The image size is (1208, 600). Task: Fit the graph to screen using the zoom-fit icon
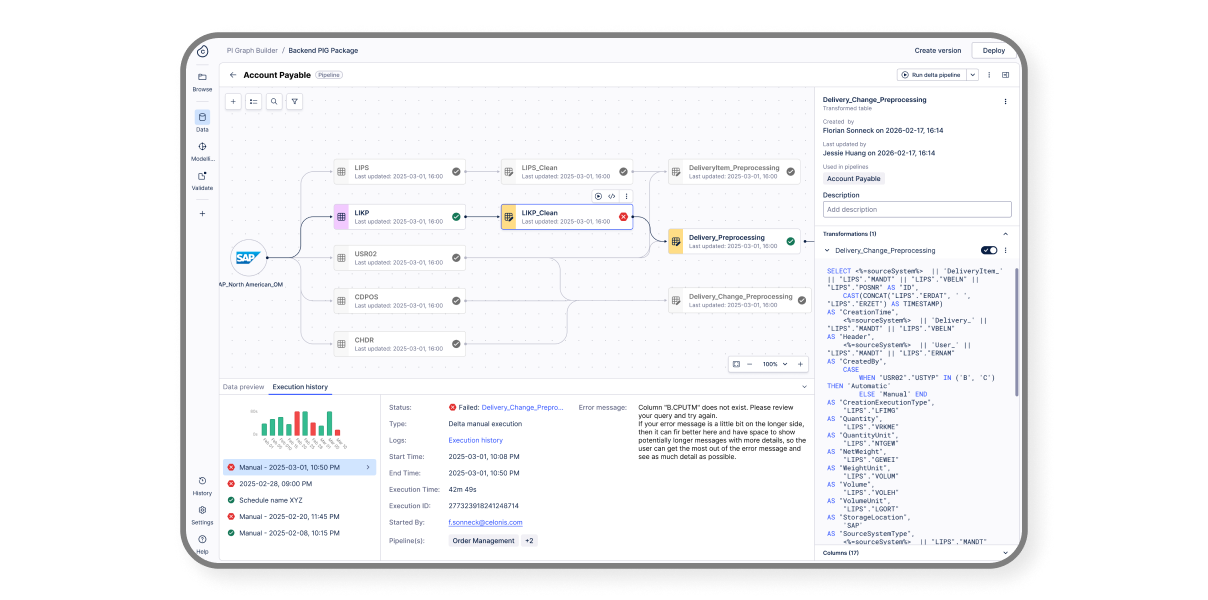click(x=737, y=364)
